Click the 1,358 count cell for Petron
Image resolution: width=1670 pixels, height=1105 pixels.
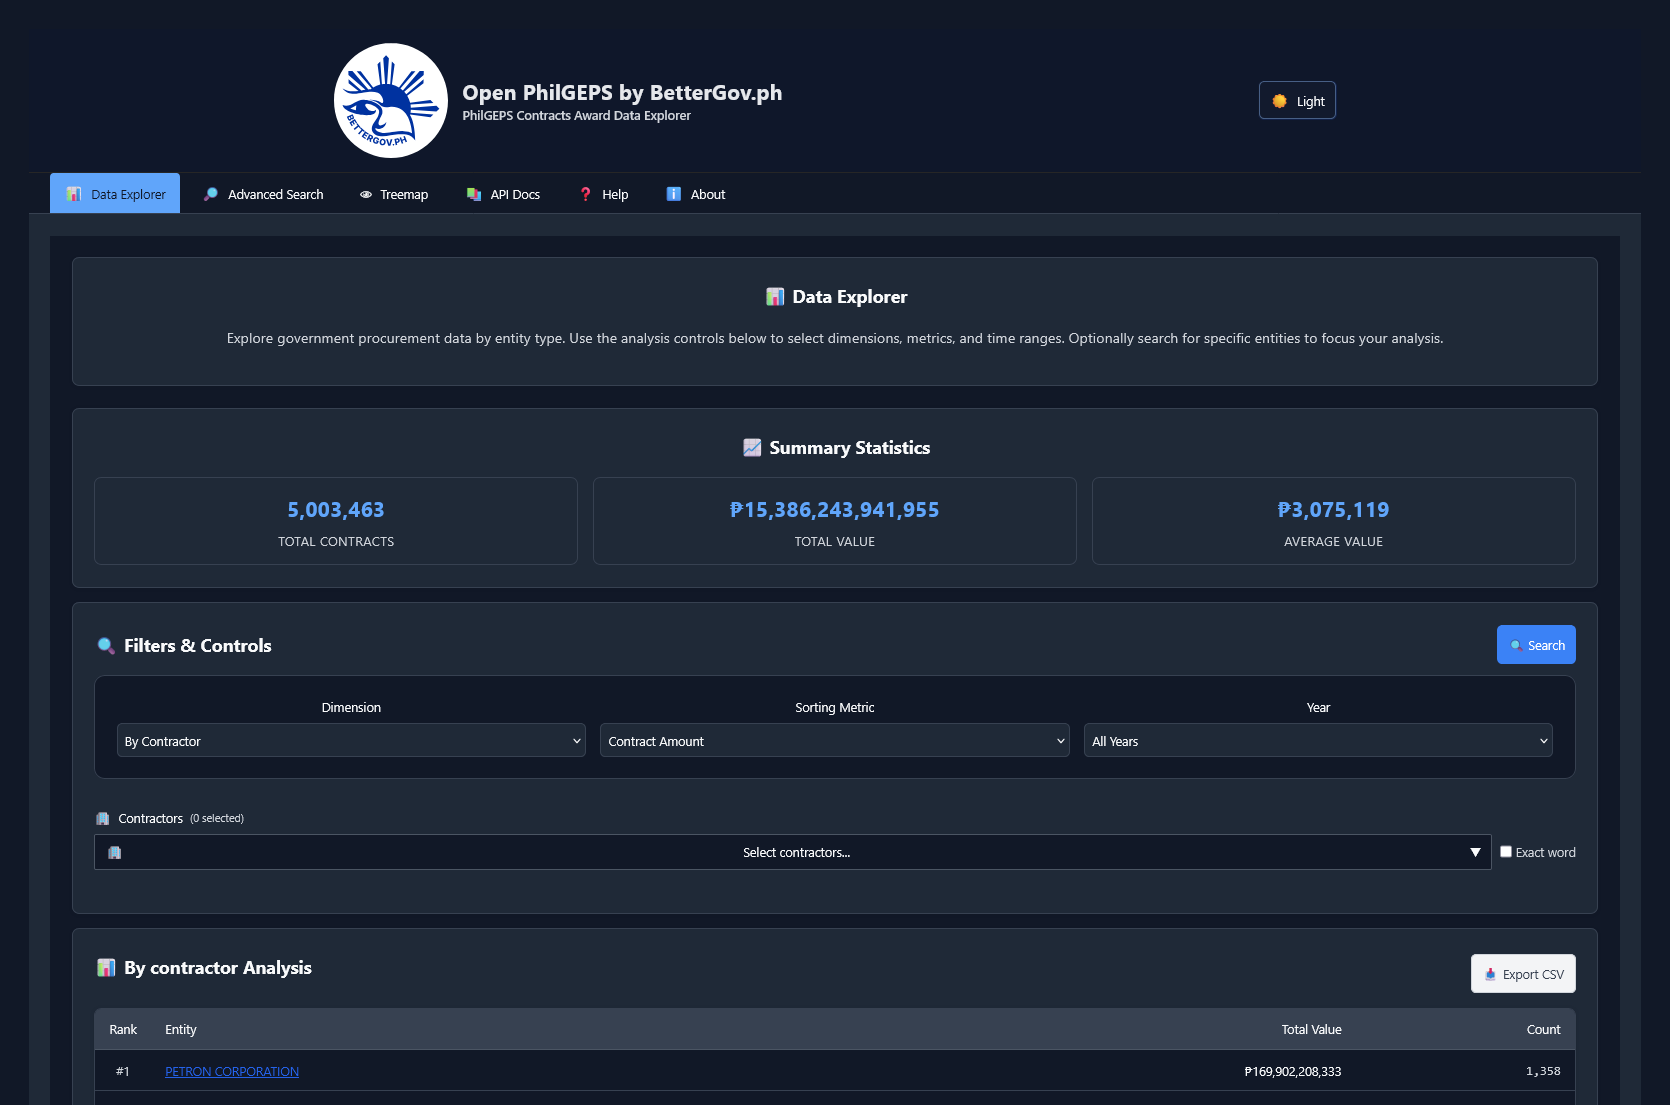[1543, 1071]
